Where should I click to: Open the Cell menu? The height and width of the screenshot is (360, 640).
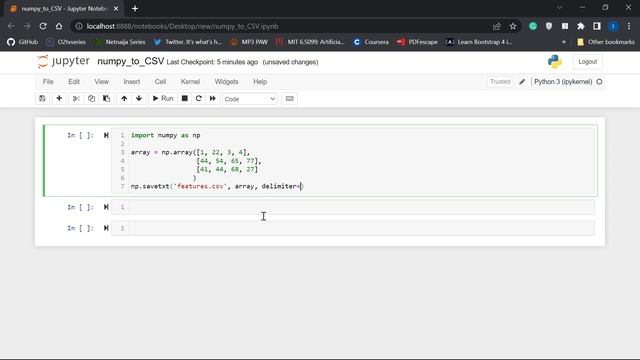pyautogui.click(x=160, y=82)
